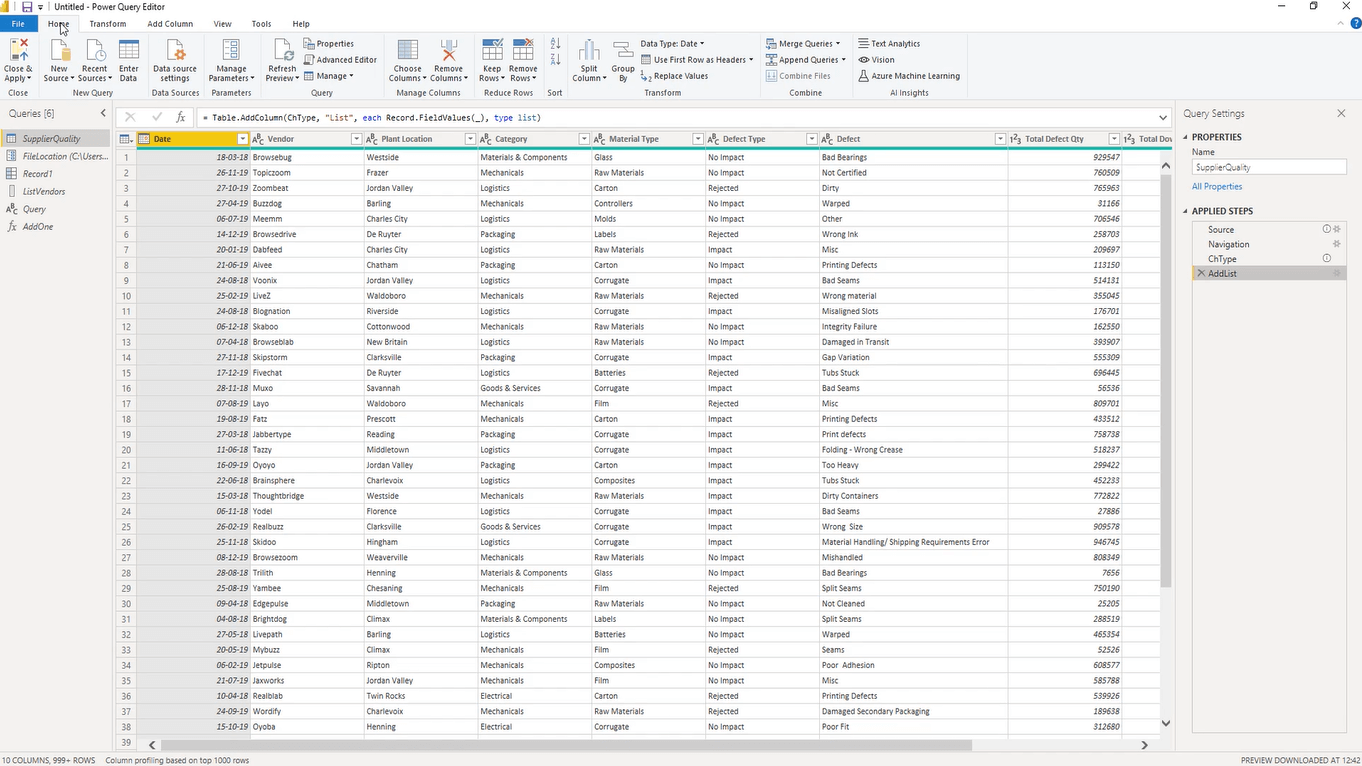Click Replace Values button
The width and height of the screenshot is (1362, 766).
675,76
